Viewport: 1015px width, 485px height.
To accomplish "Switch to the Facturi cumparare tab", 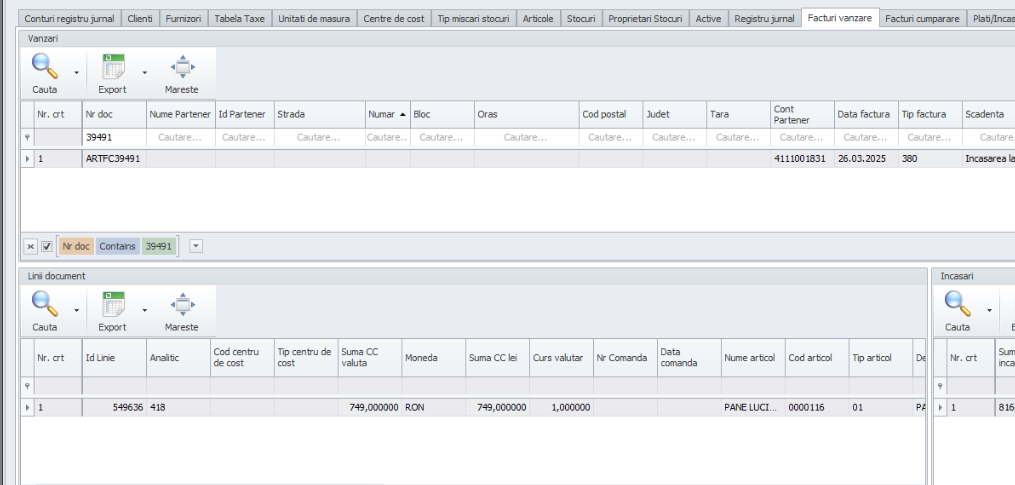I will 922,20.
